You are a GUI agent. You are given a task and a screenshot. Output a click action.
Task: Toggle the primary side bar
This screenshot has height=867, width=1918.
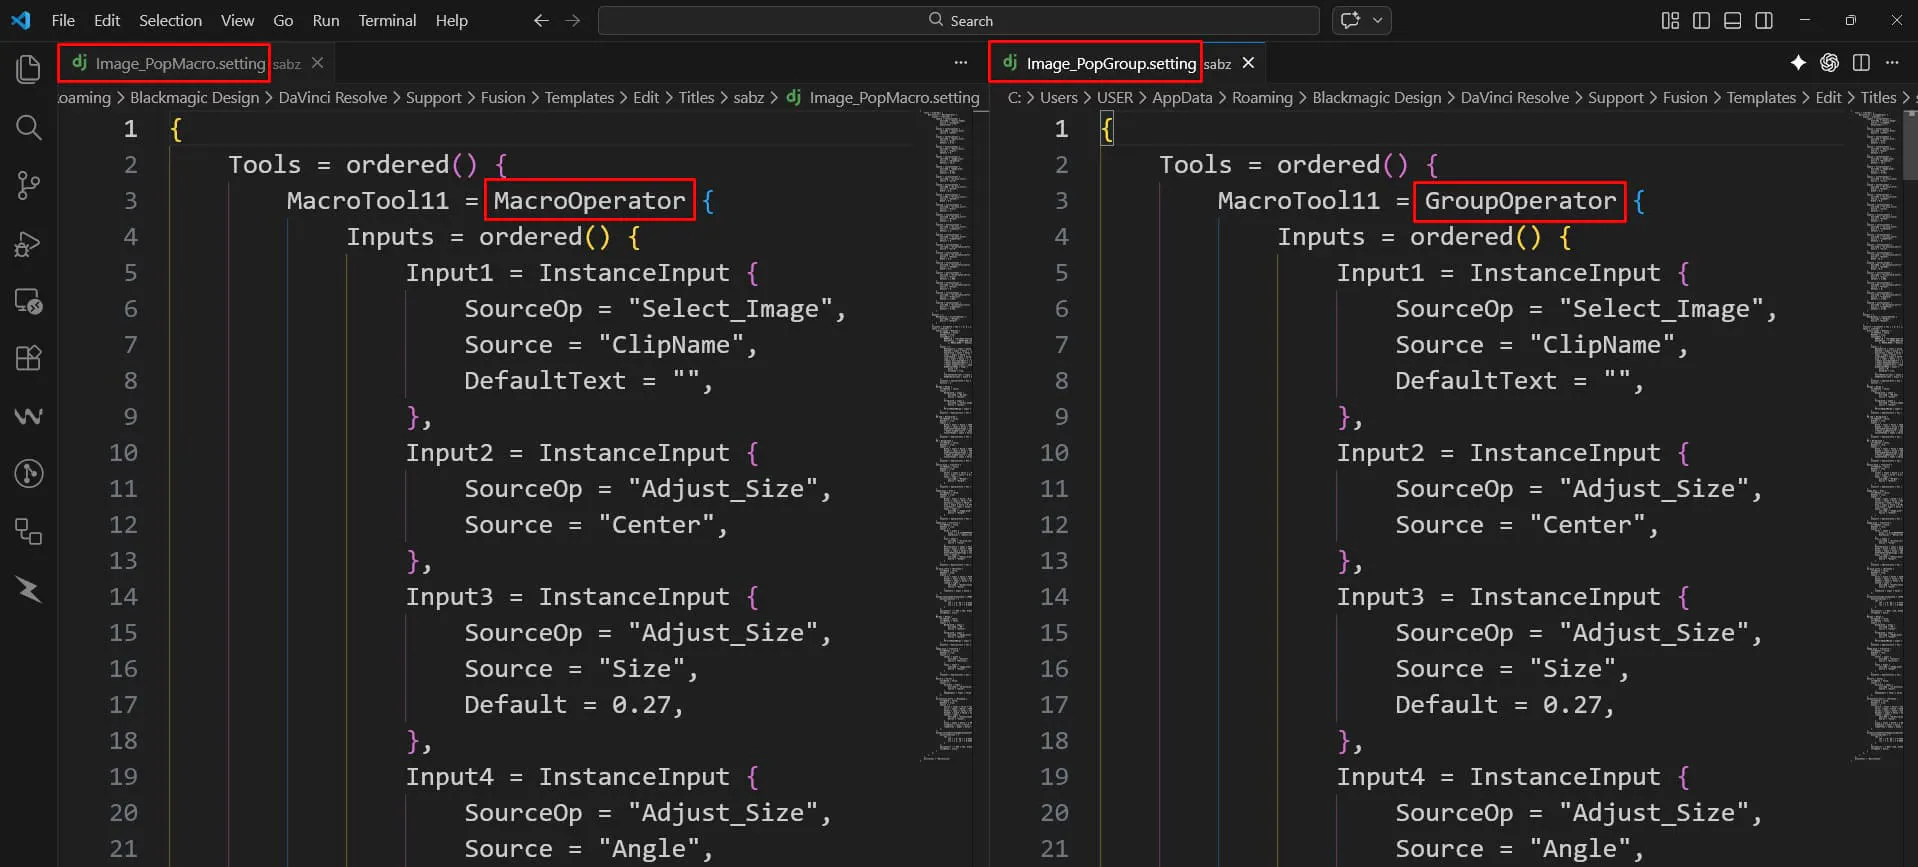point(1701,20)
